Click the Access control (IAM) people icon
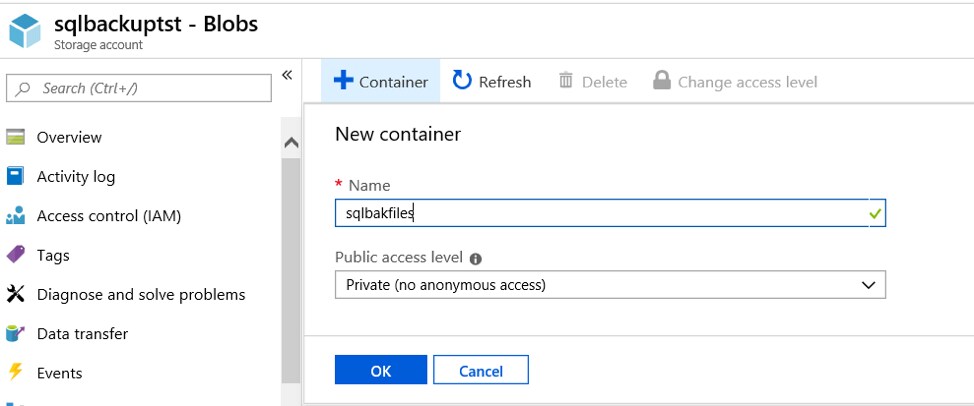The width and height of the screenshot is (974, 406). coord(15,216)
